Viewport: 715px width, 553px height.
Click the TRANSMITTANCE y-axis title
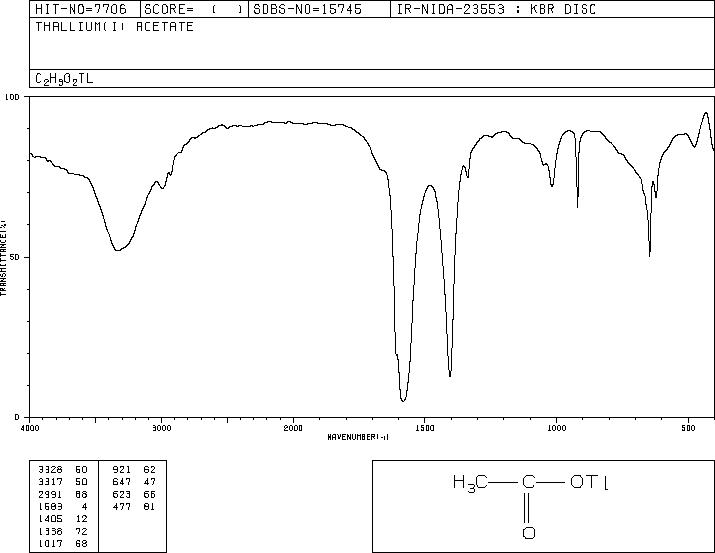coord(3,258)
